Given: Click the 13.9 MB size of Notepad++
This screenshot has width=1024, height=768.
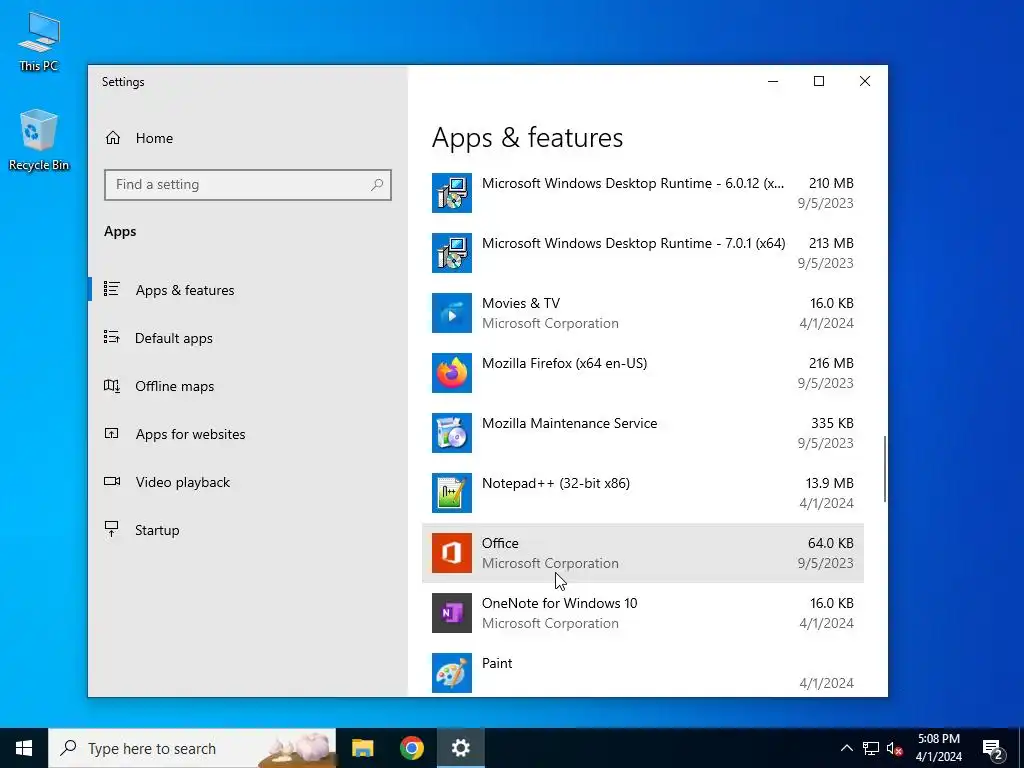Looking at the screenshot, I should coord(829,483).
